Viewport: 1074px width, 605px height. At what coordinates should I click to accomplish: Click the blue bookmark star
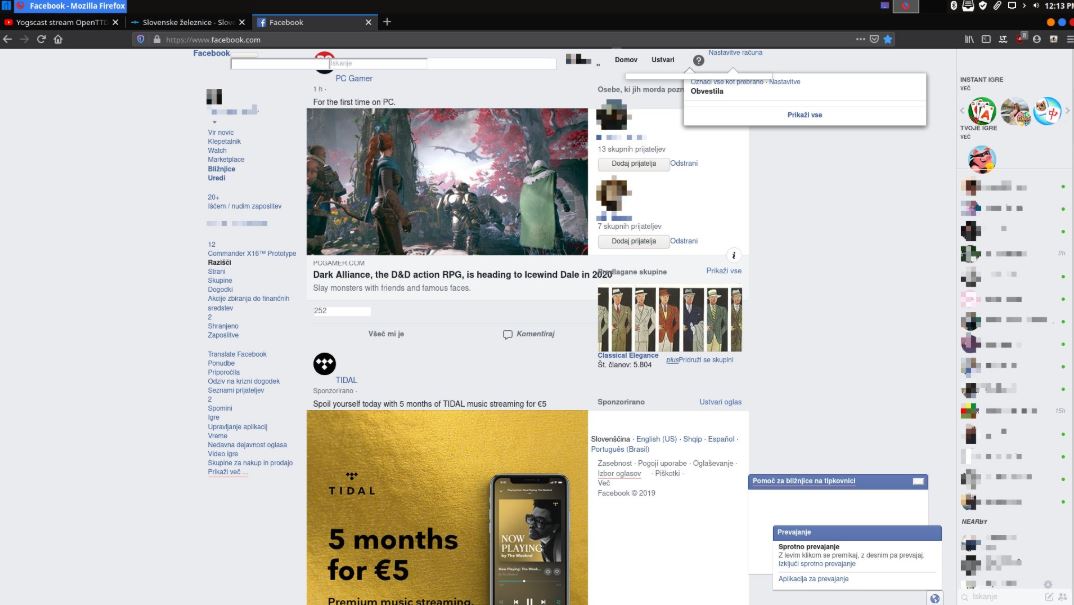pos(888,39)
